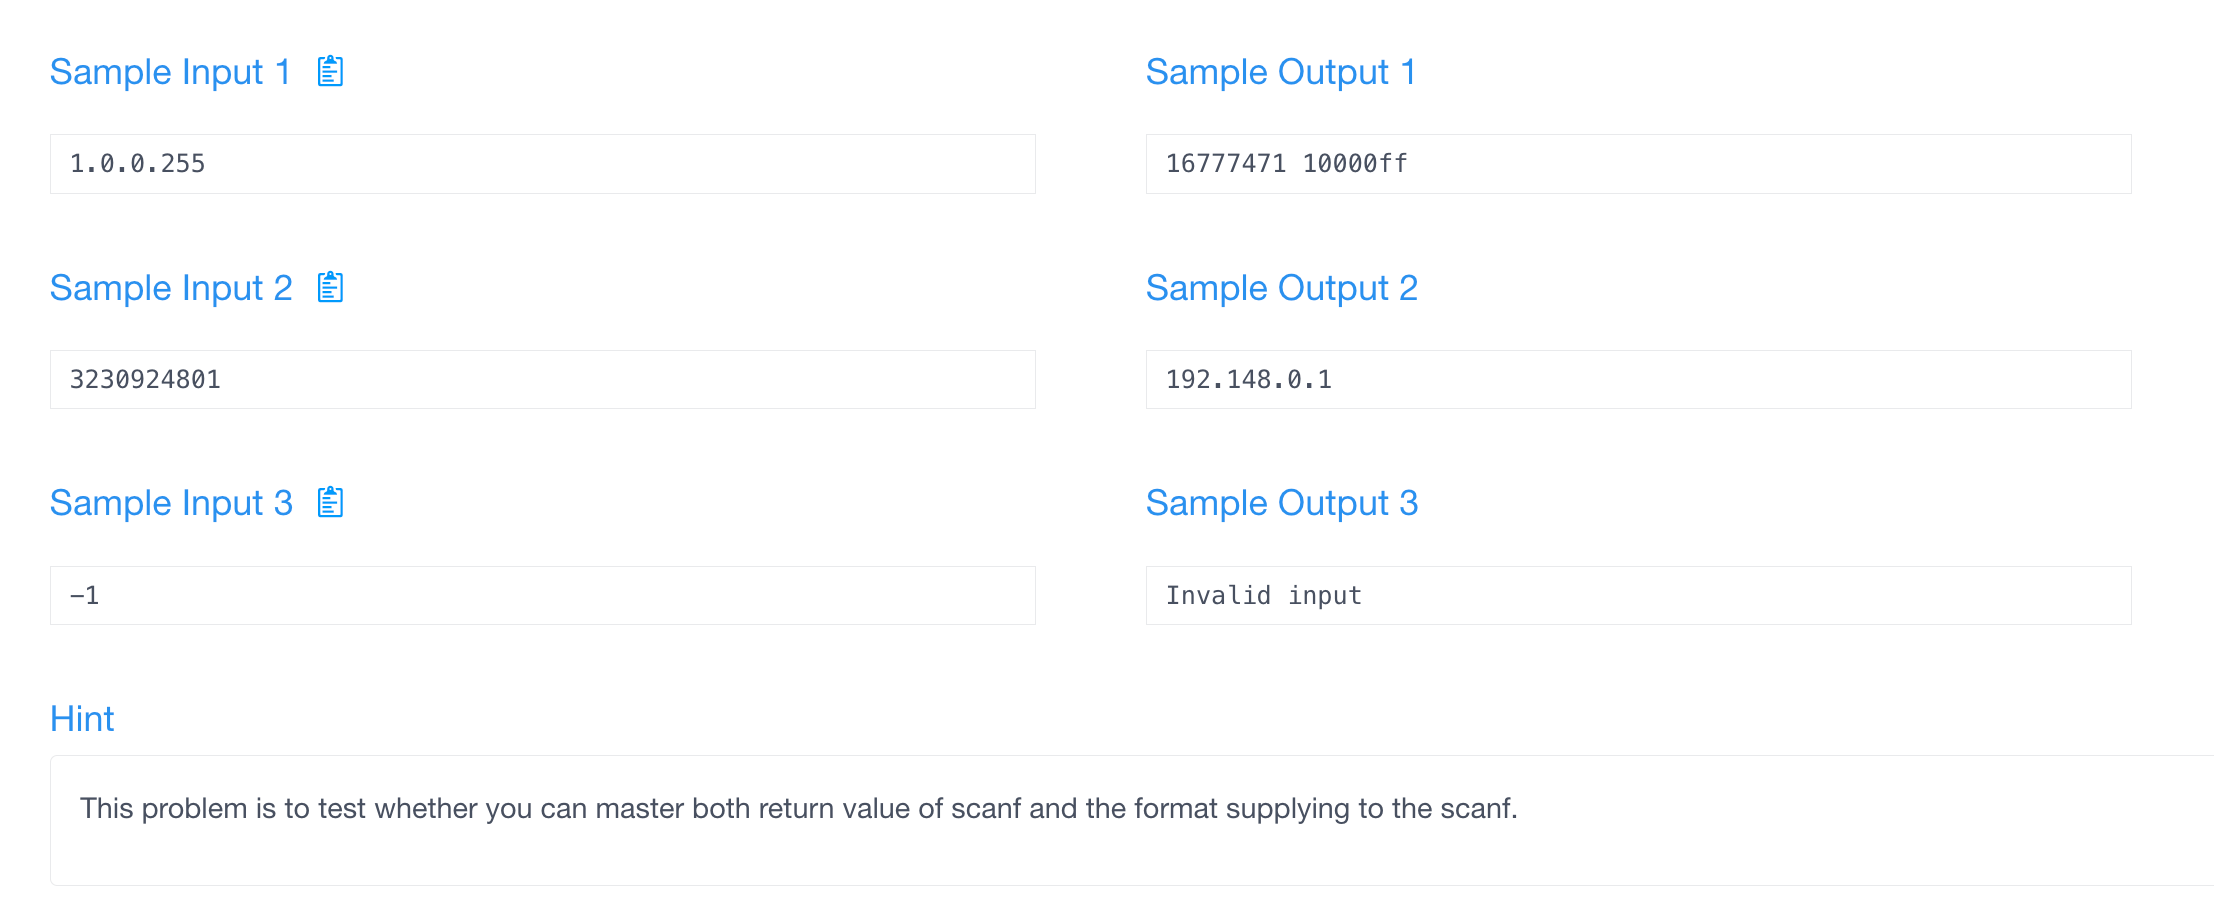This screenshot has height=904, width=2214.
Task: Open the Sample Output 1 heading link
Action: click(x=1283, y=71)
